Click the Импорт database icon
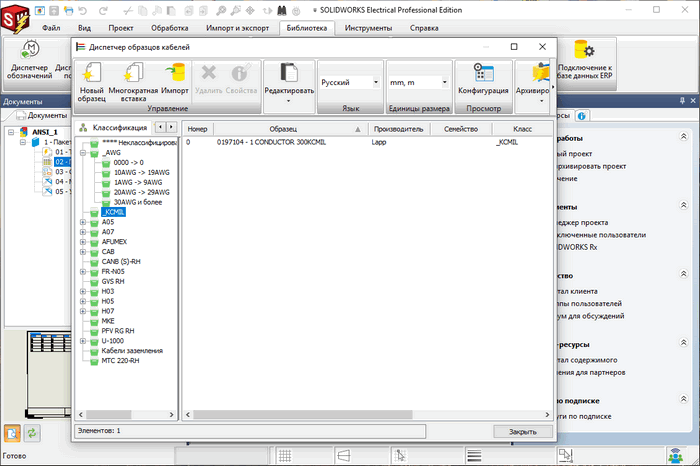Screen dimensions: 700x466 pyautogui.click(x=175, y=73)
